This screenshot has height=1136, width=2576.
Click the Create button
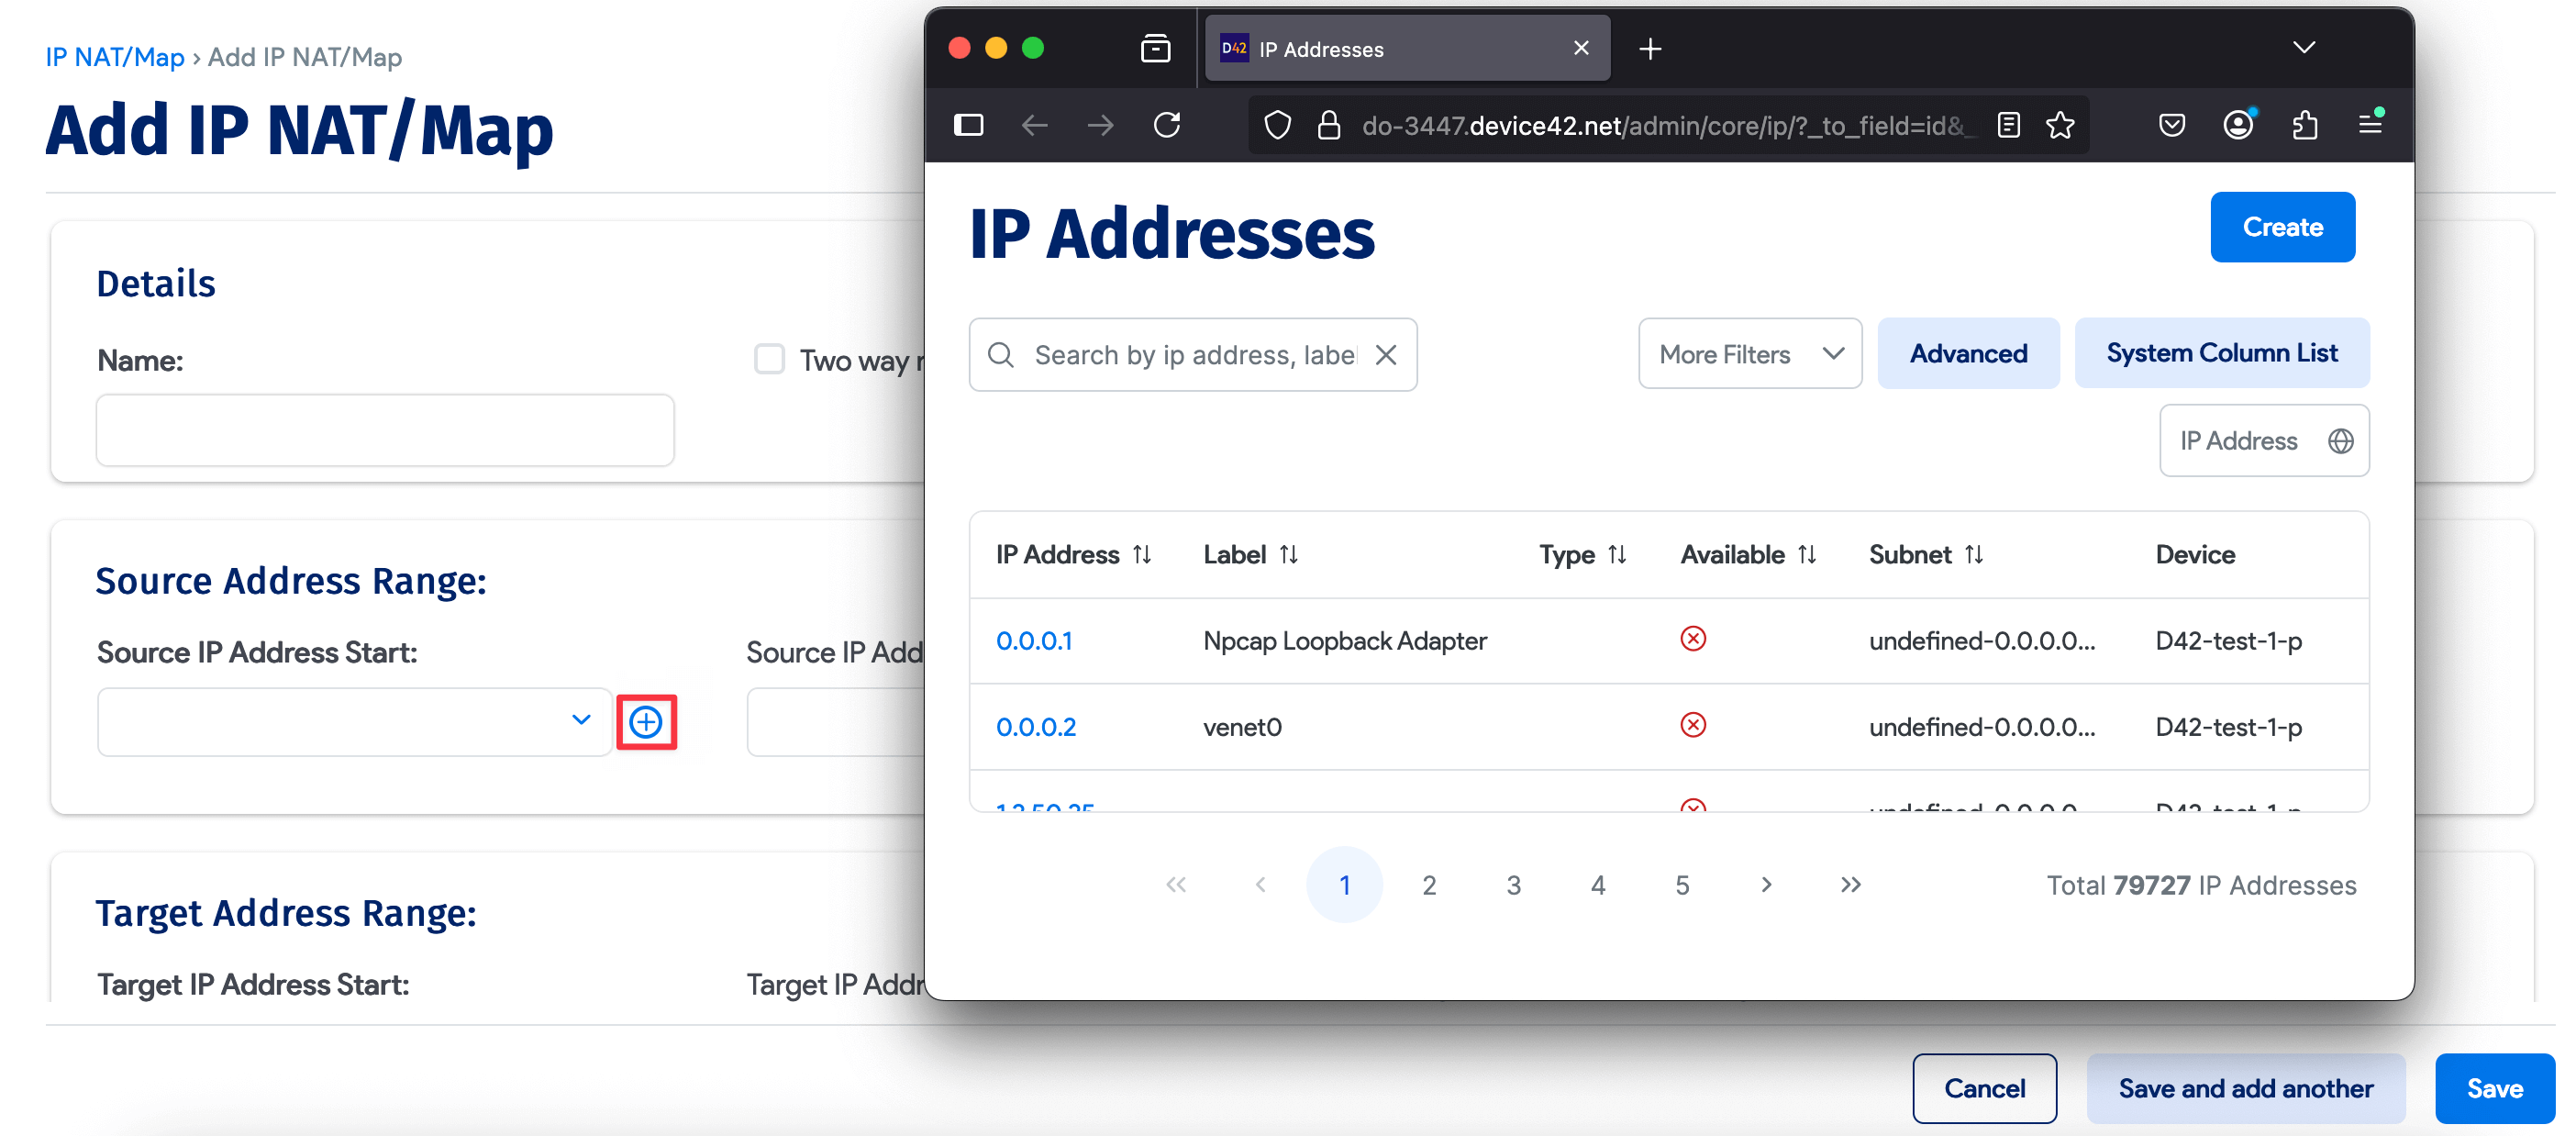[x=2283, y=227]
